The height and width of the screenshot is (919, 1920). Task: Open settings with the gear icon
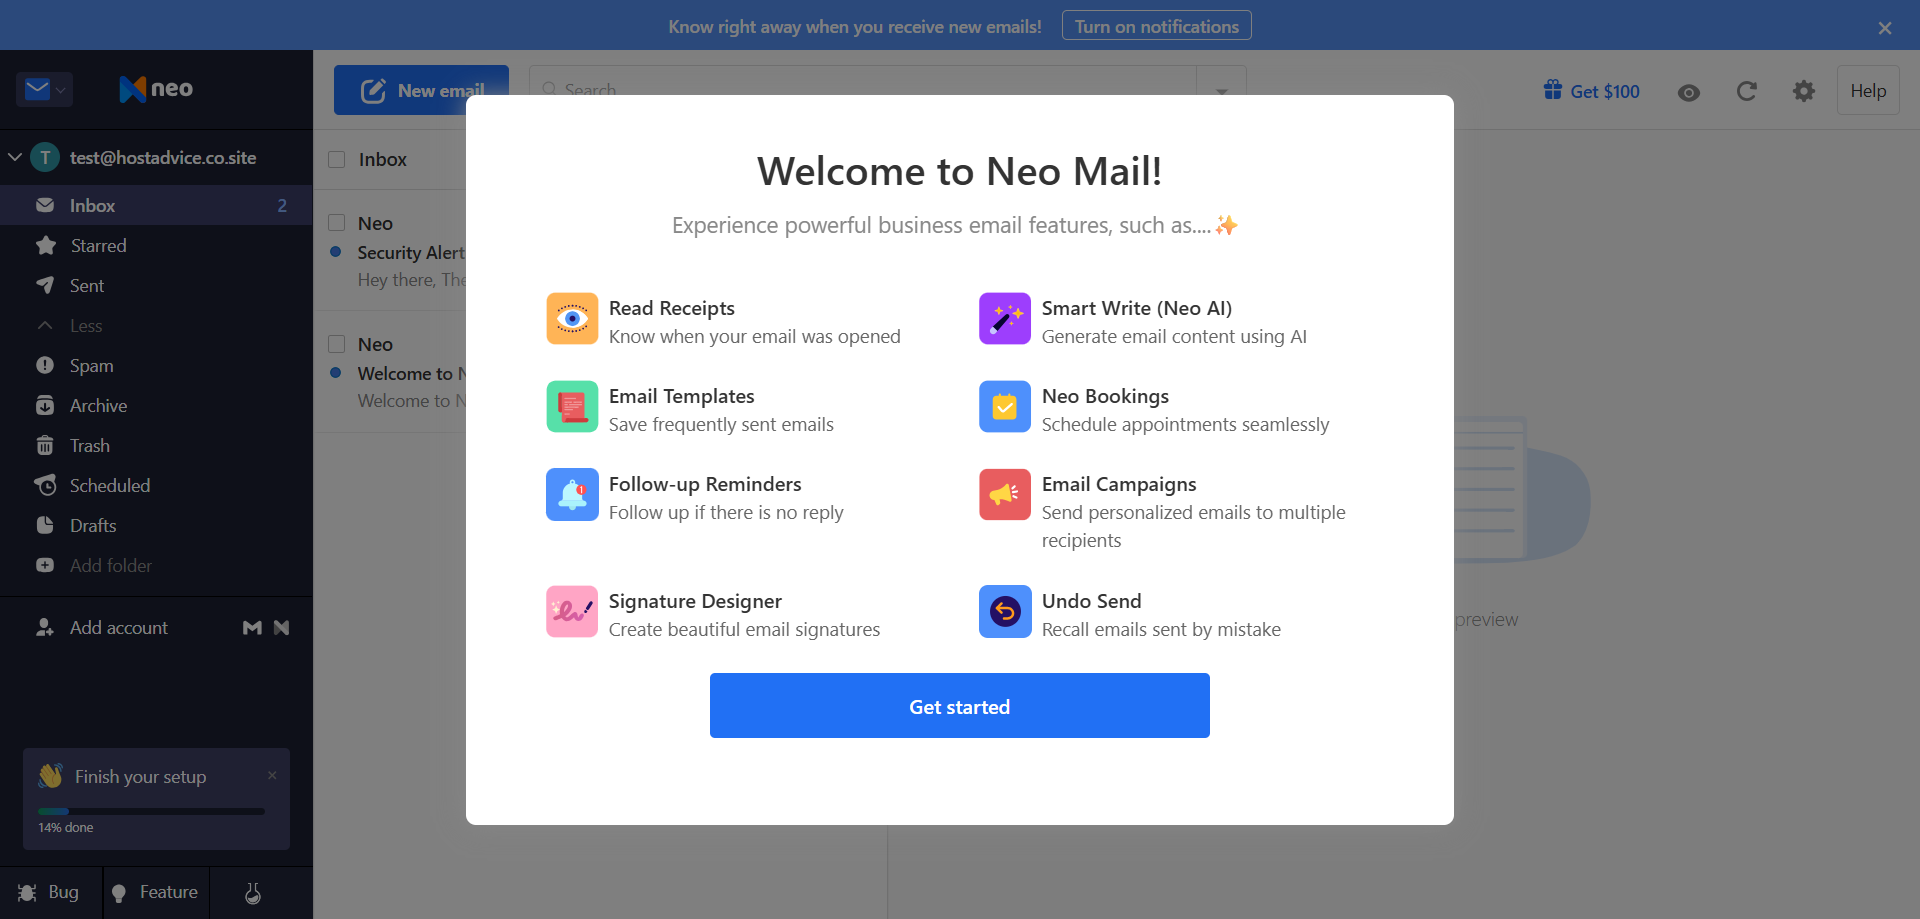pyautogui.click(x=1804, y=91)
